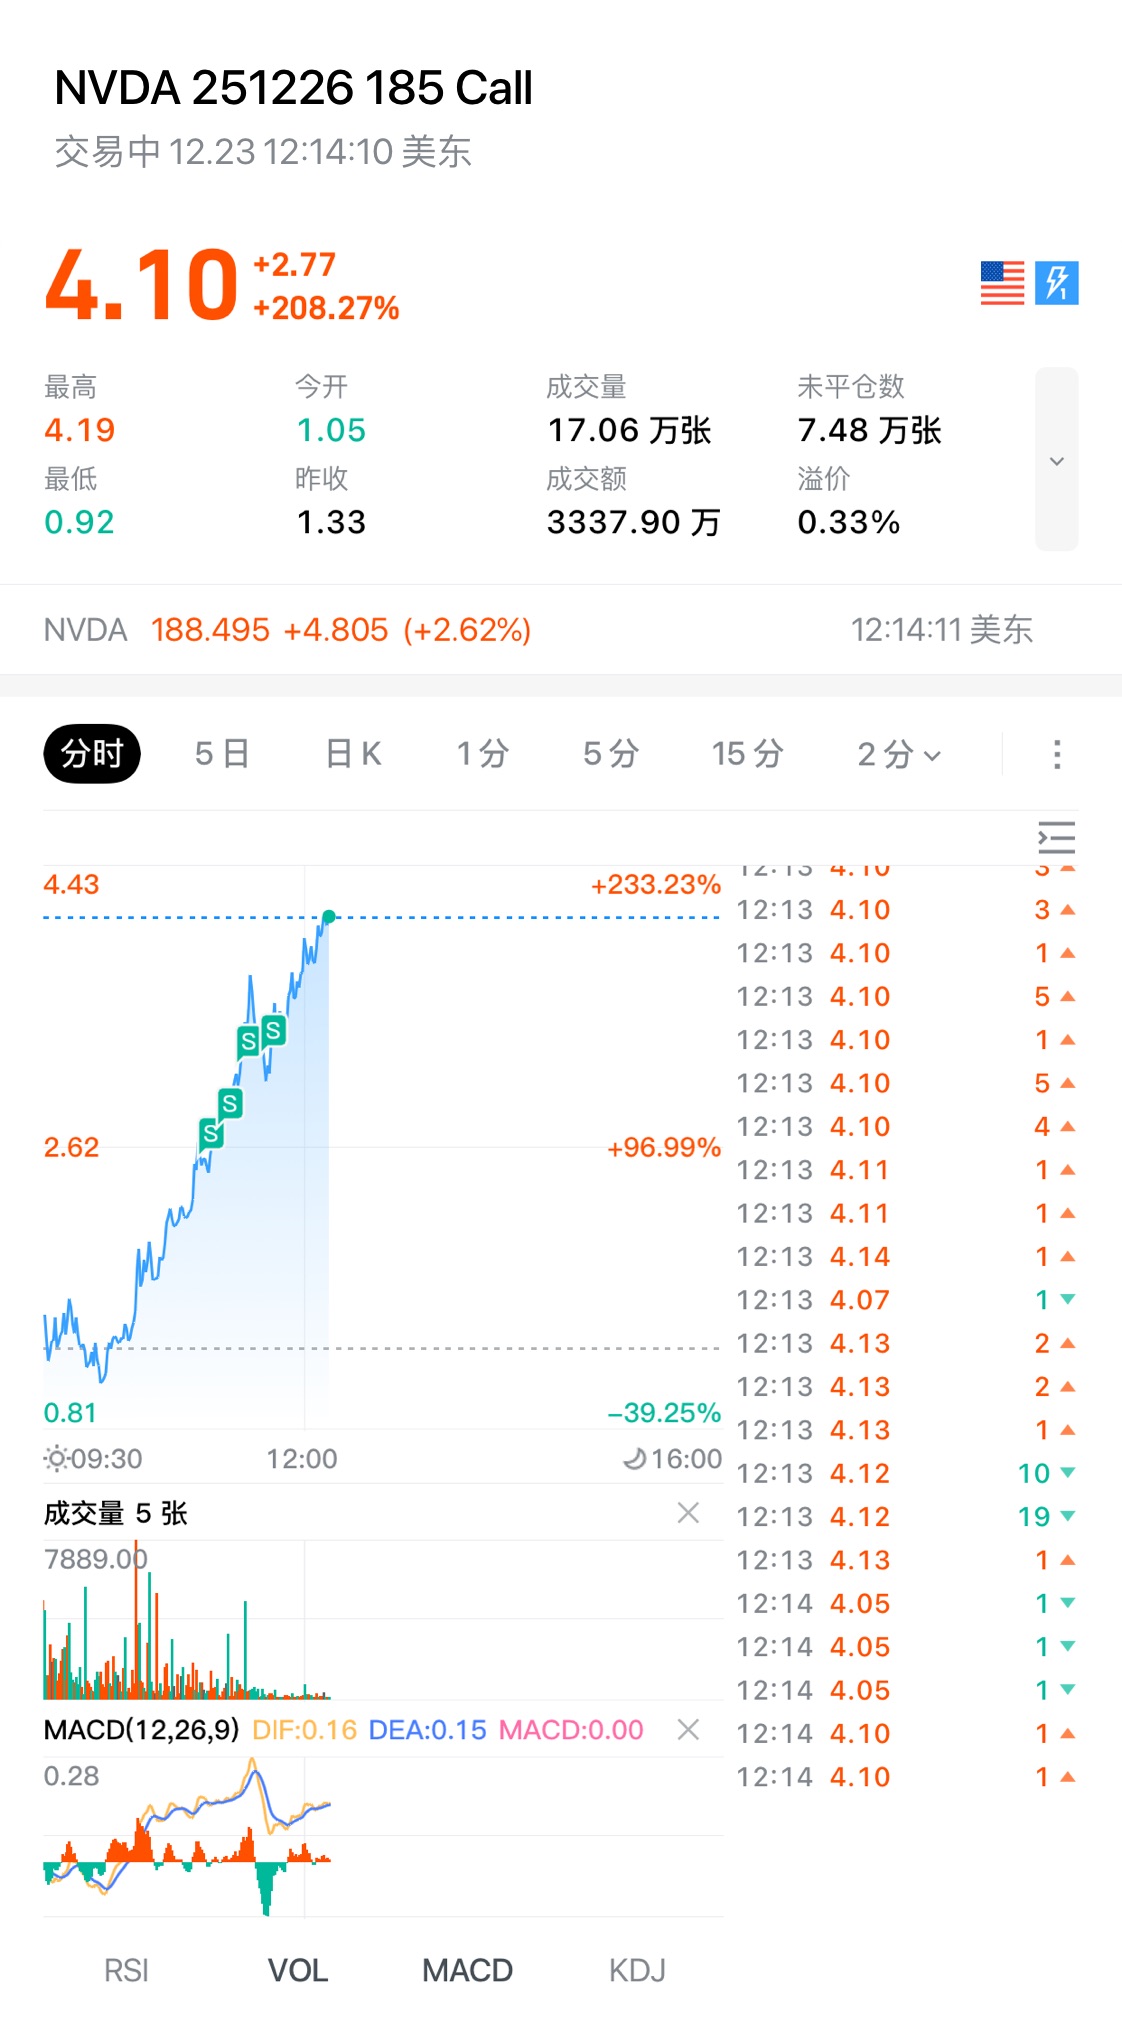Screen dimensions: 1122x2033
Task: Close the volume indicator panel
Action: tap(688, 1513)
